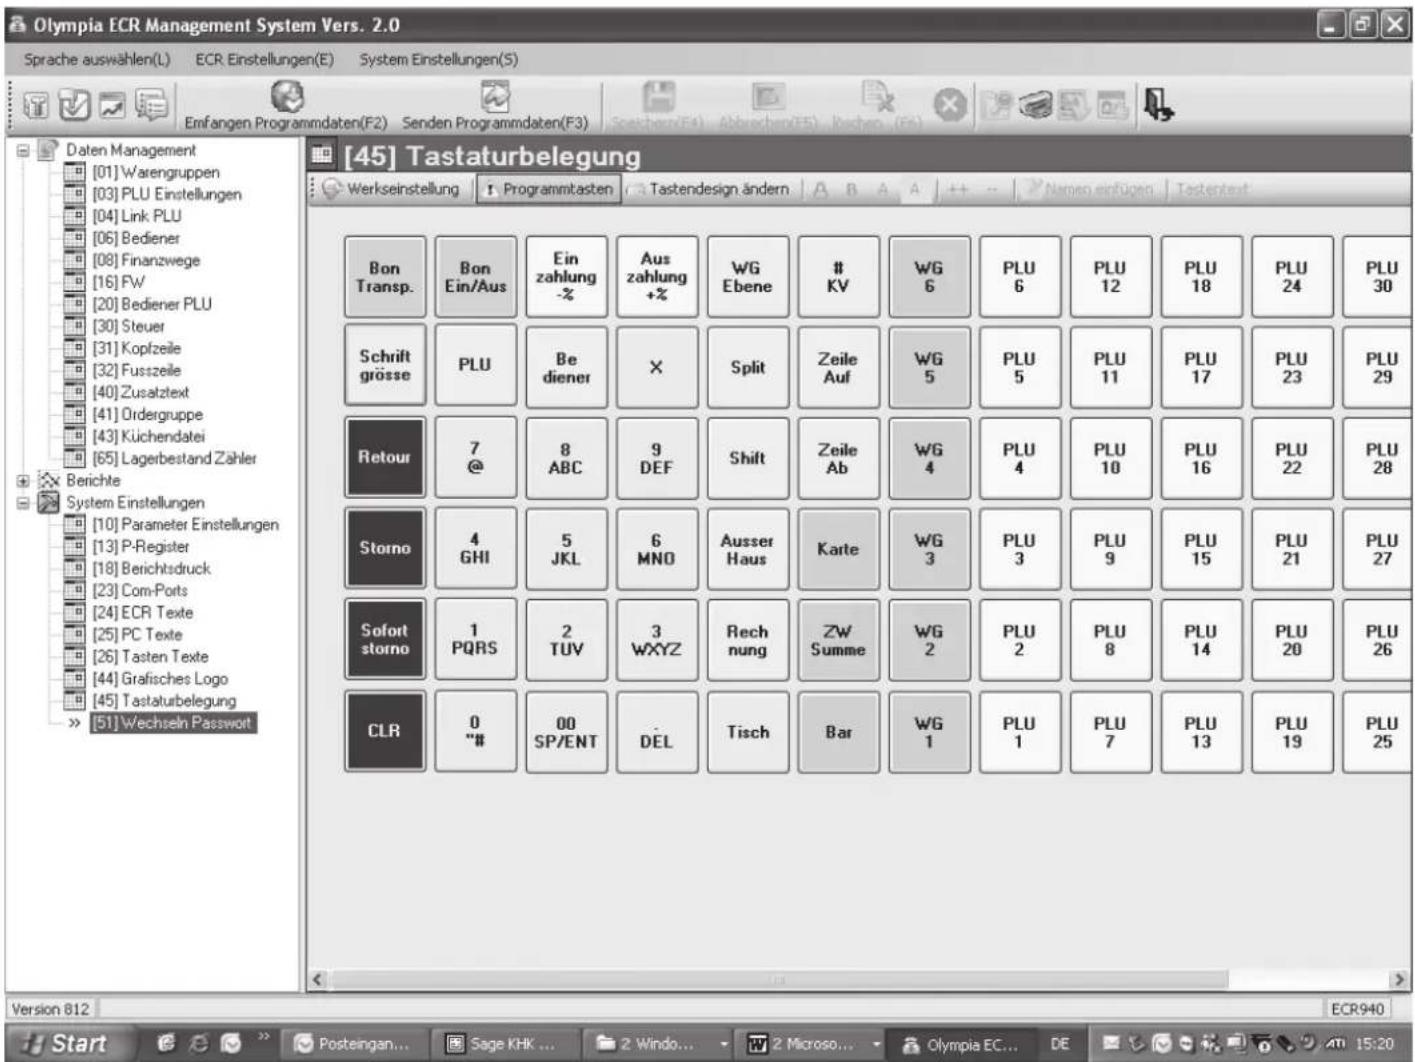The height and width of the screenshot is (1062, 1415).
Task: Click the Sofort storno key
Action: point(385,640)
